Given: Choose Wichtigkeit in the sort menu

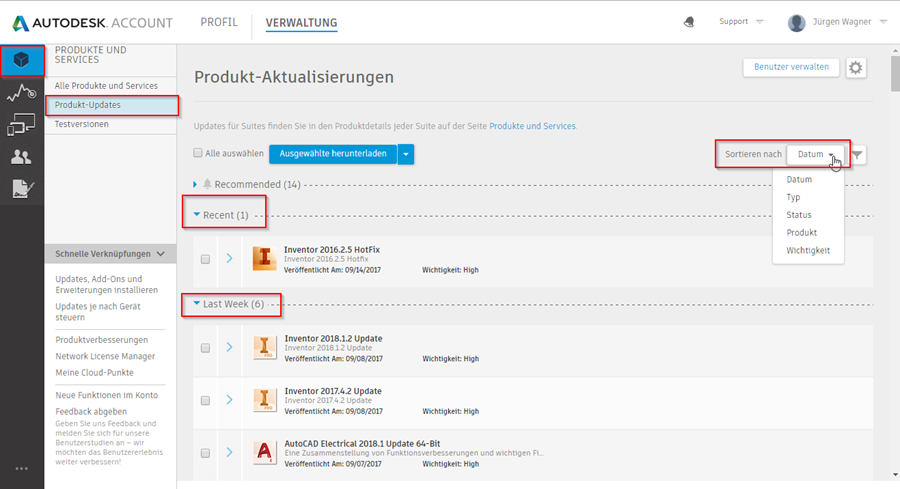Looking at the screenshot, I should (x=808, y=250).
